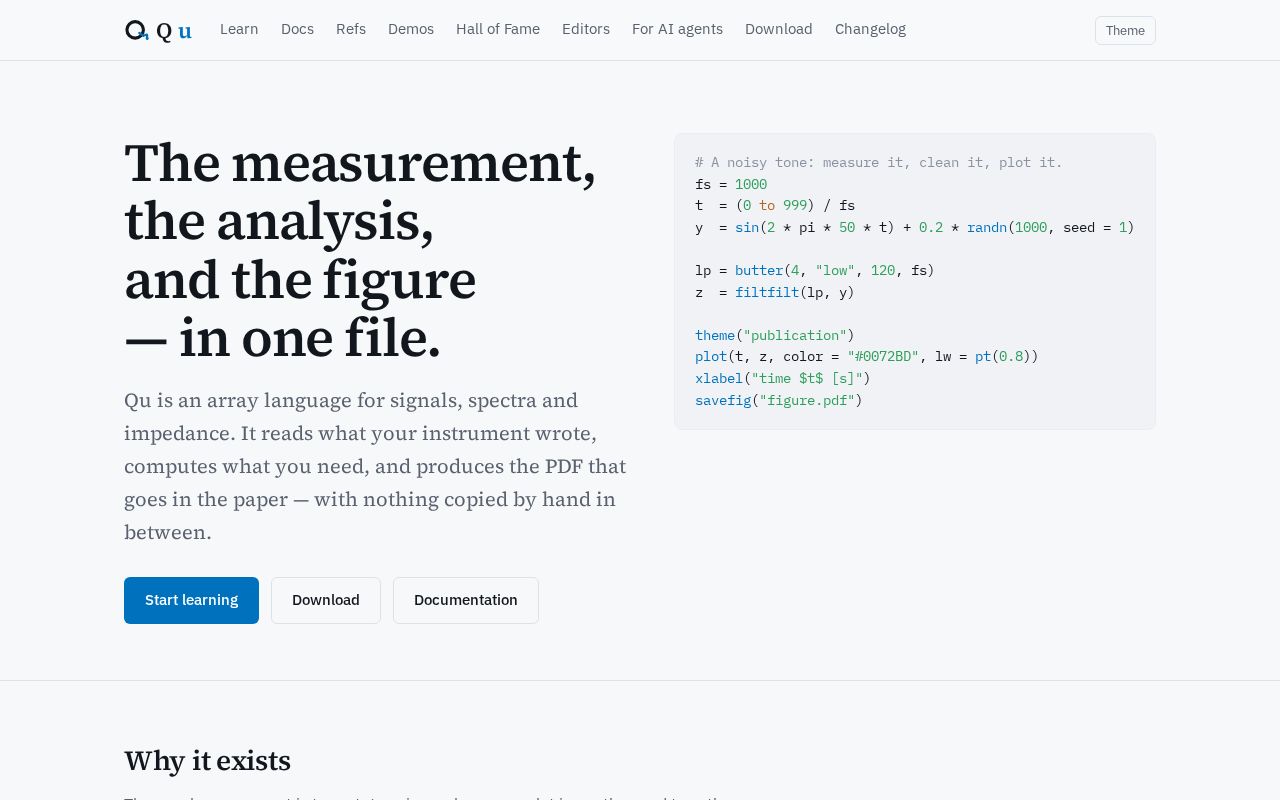Navigate to Editors
Image resolution: width=1280 pixels, height=800 pixels.
(x=586, y=29)
